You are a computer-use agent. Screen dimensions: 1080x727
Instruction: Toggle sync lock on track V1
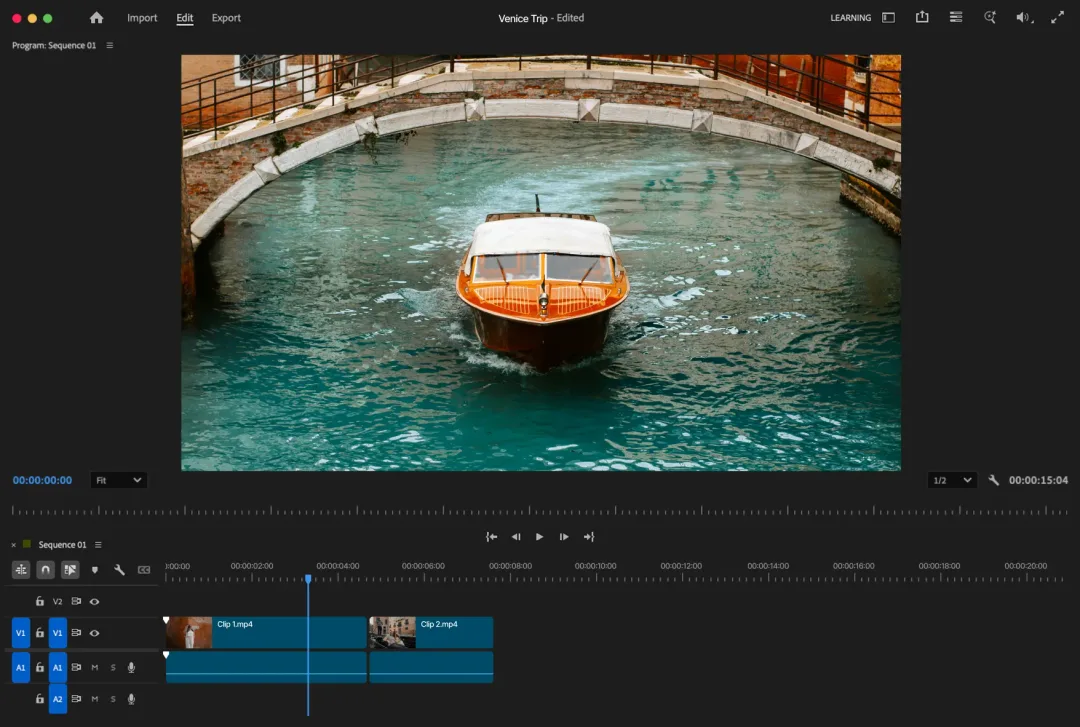[x=76, y=633]
